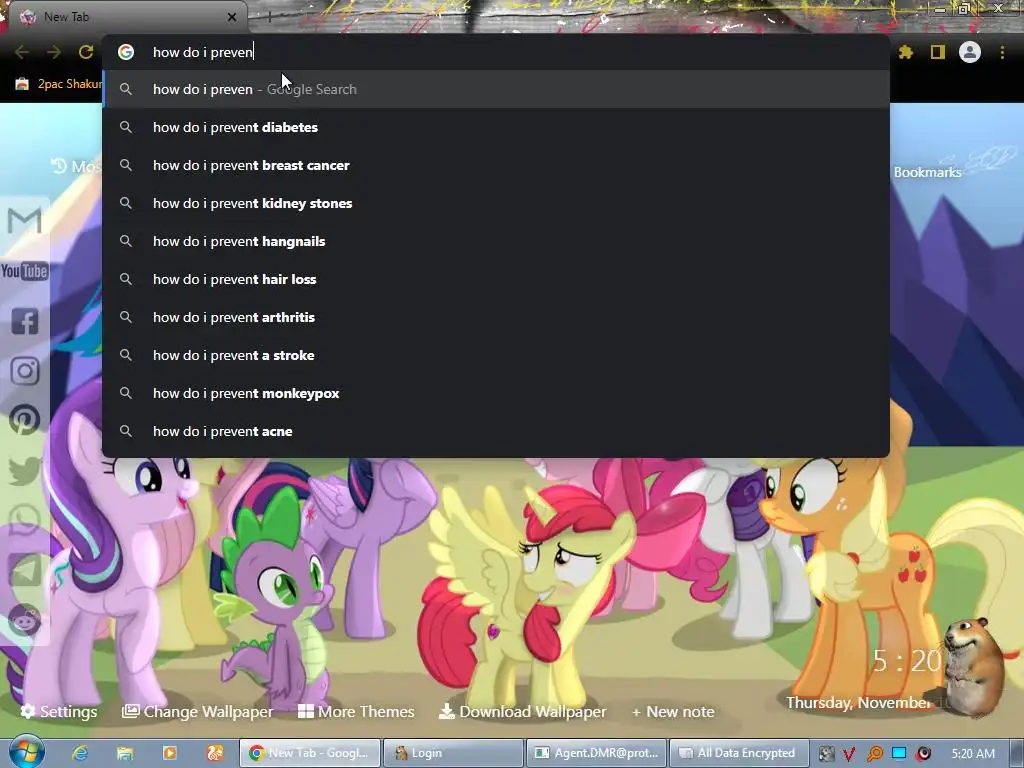
Task: Click the hamster mascot on the page
Action: click(x=976, y=666)
